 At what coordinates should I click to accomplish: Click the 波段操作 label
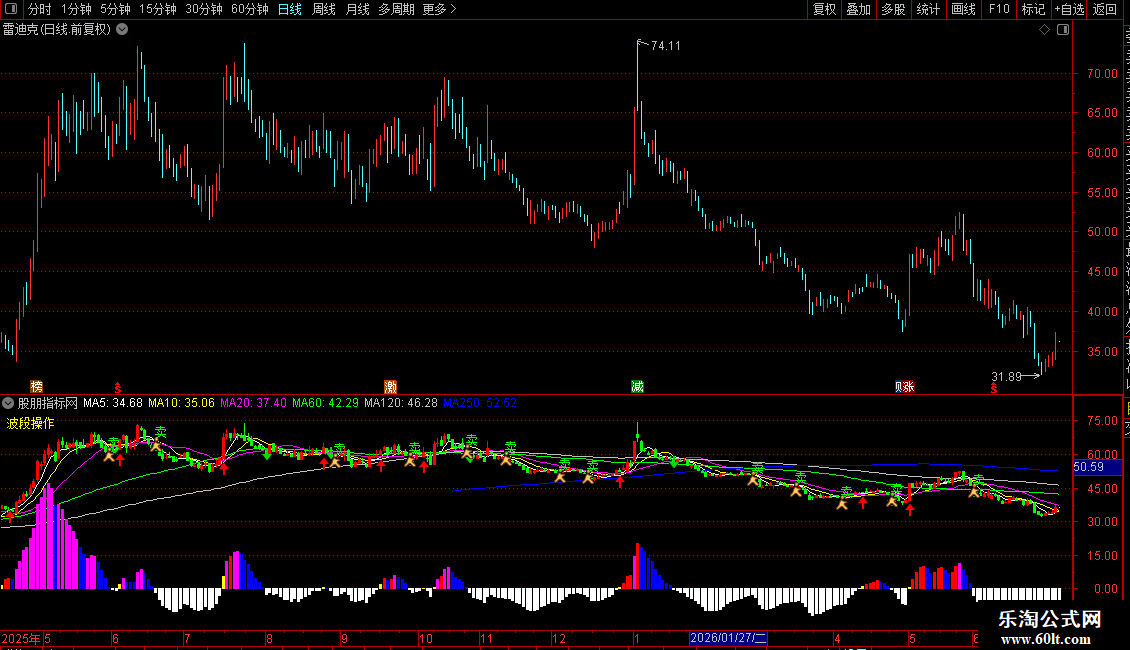(30, 423)
